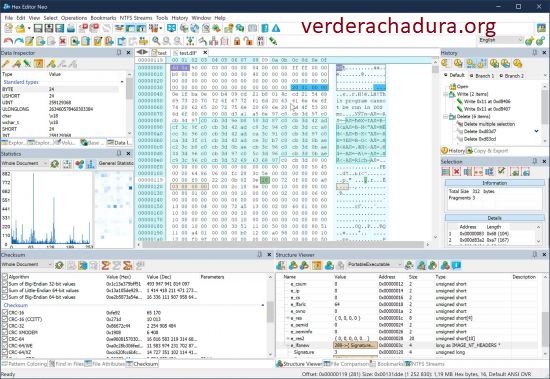Click the Save floppy disk icon

pos(38,28)
